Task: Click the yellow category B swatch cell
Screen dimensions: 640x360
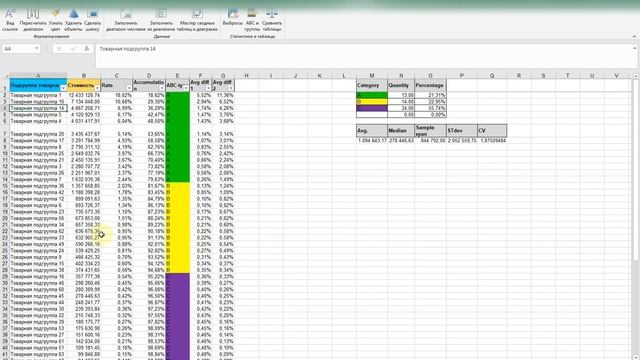Action: (x=372, y=102)
